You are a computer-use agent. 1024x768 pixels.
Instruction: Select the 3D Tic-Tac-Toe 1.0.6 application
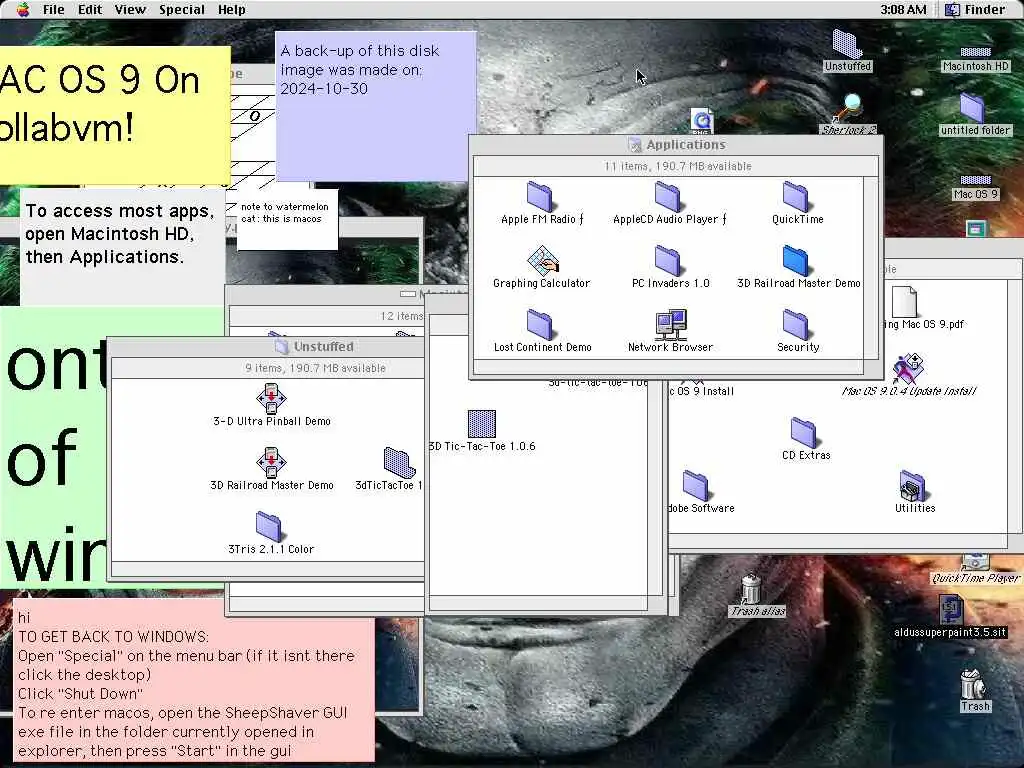point(482,424)
